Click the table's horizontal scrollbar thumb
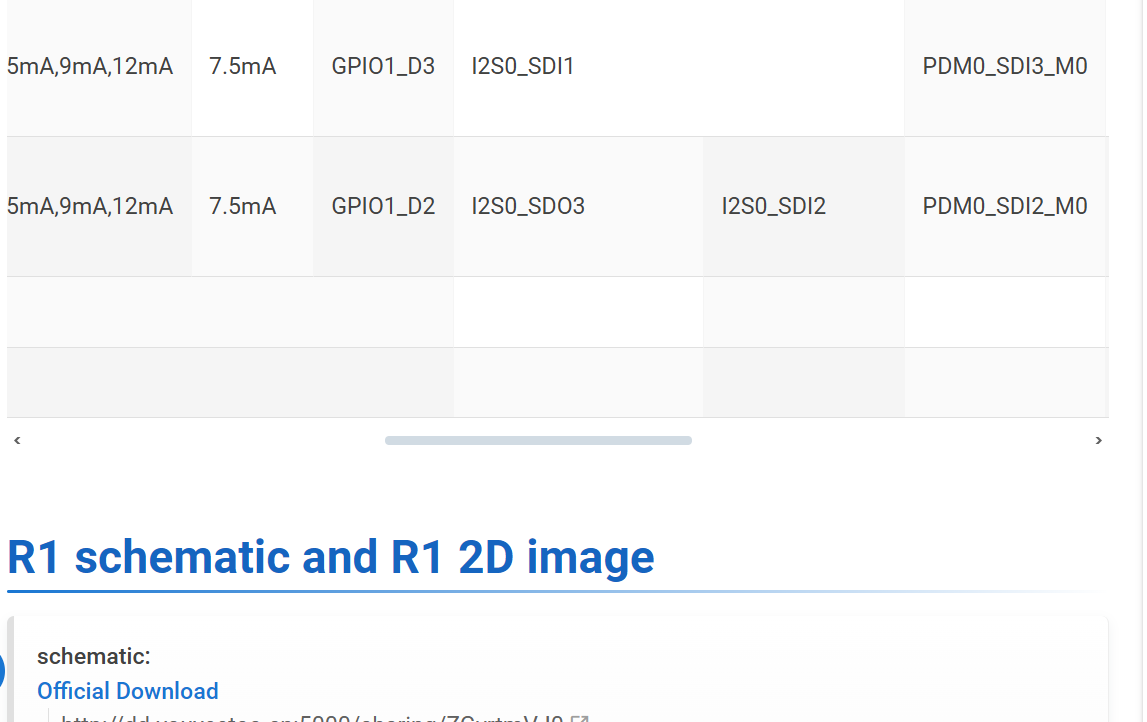 click(x=538, y=440)
